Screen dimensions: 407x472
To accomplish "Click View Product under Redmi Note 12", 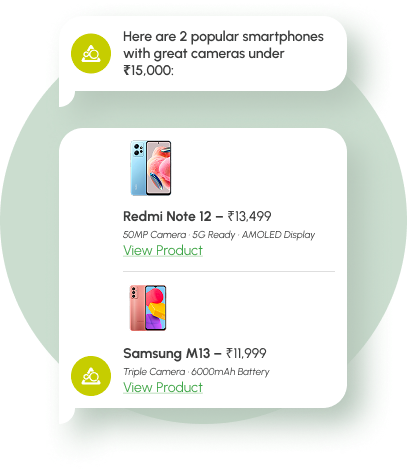I will coord(163,251).
